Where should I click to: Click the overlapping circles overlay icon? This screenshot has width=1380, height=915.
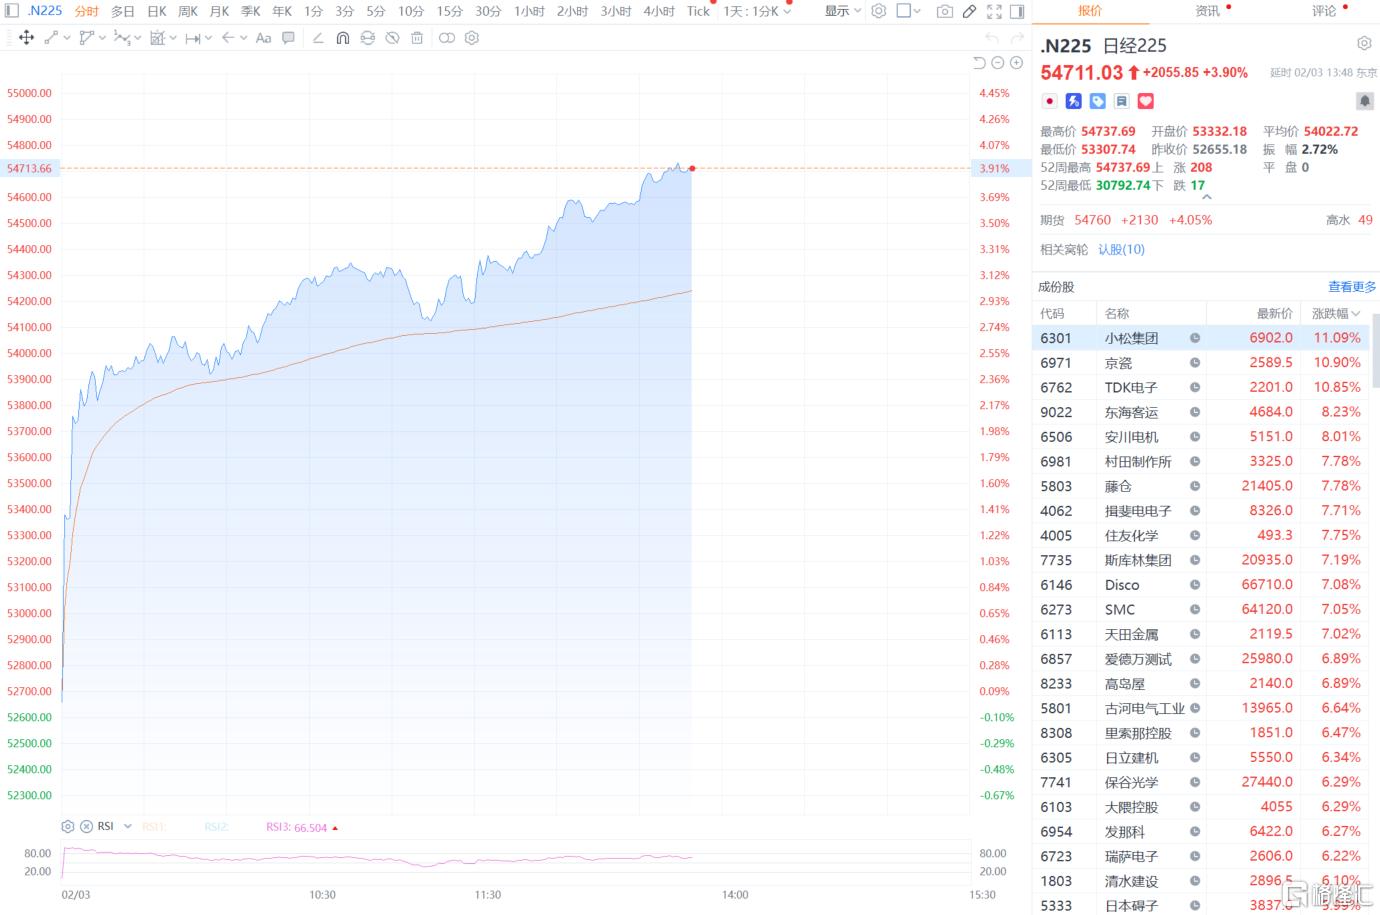click(447, 38)
